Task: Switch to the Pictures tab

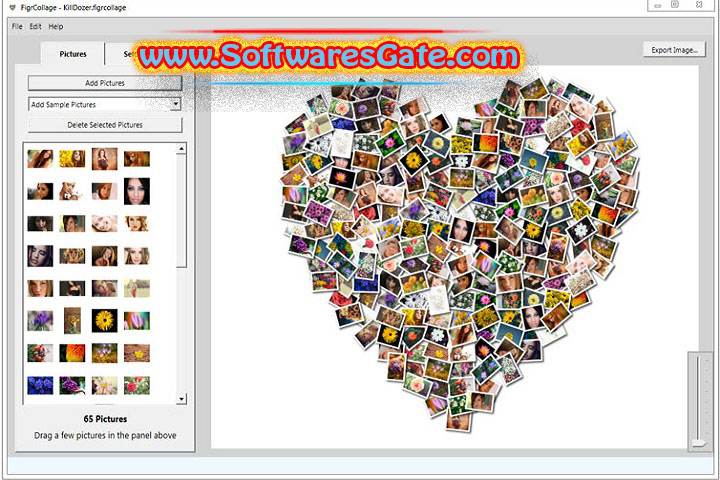Action: tap(73, 54)
